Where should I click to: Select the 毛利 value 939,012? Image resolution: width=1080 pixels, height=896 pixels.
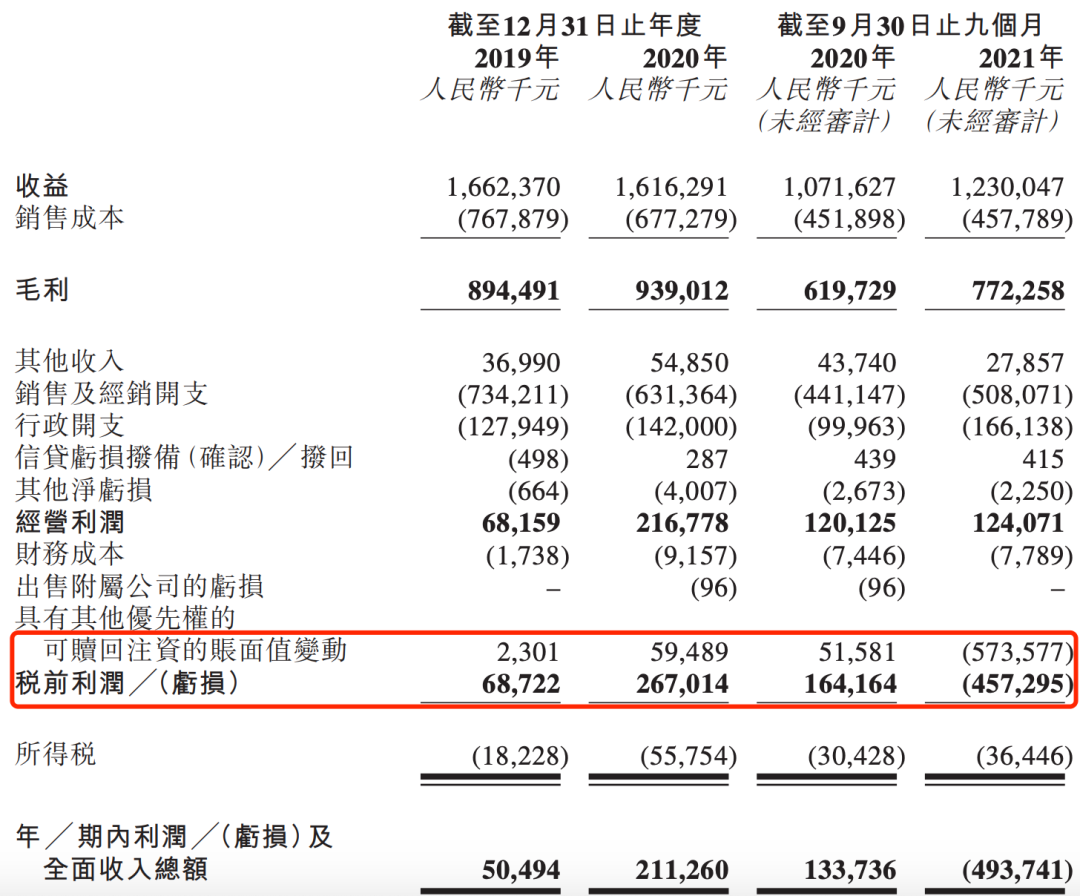pos(671,291)
